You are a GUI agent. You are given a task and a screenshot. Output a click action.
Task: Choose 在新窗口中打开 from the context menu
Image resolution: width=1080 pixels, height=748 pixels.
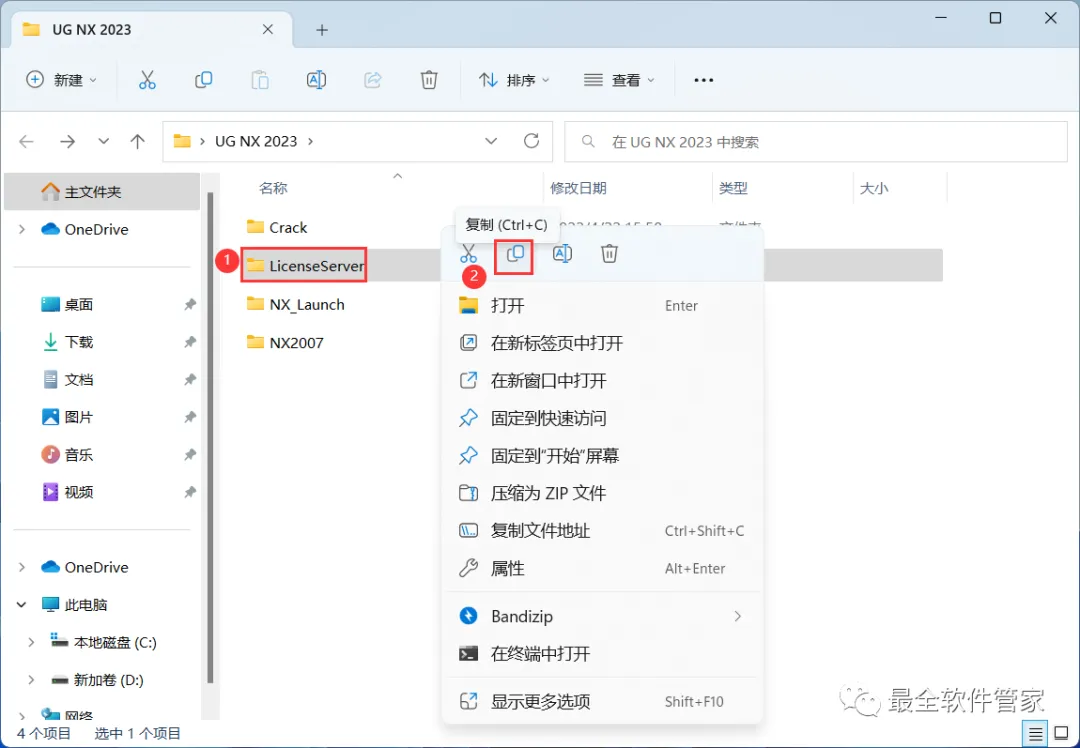(x=602, y=380)
